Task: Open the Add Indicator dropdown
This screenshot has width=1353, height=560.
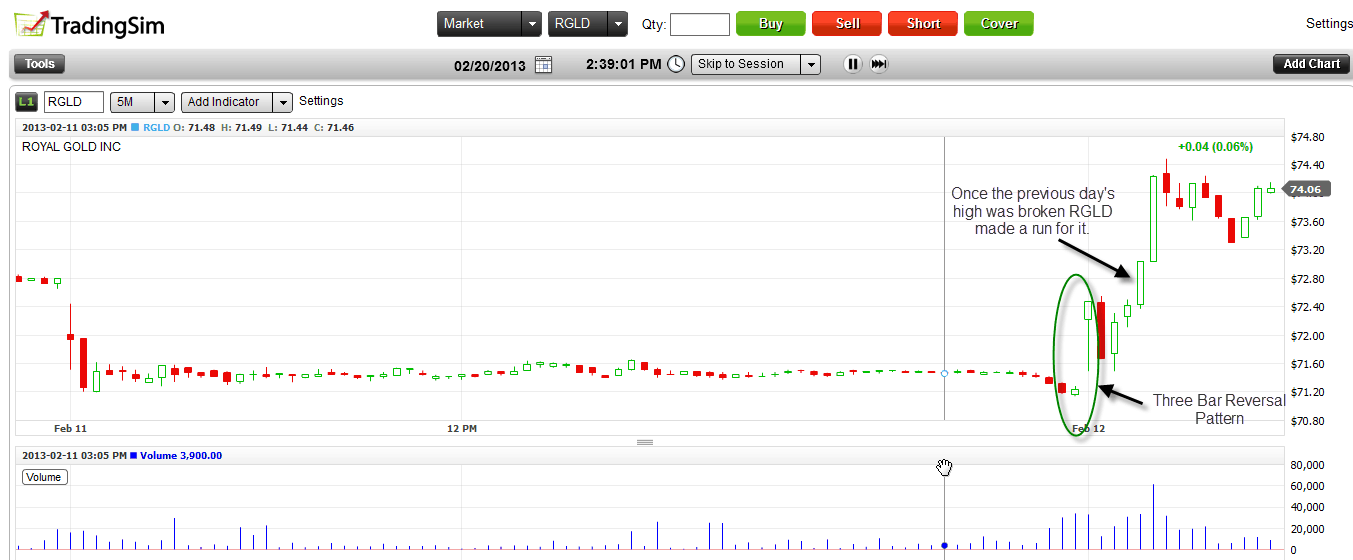Action: (283, 102)
